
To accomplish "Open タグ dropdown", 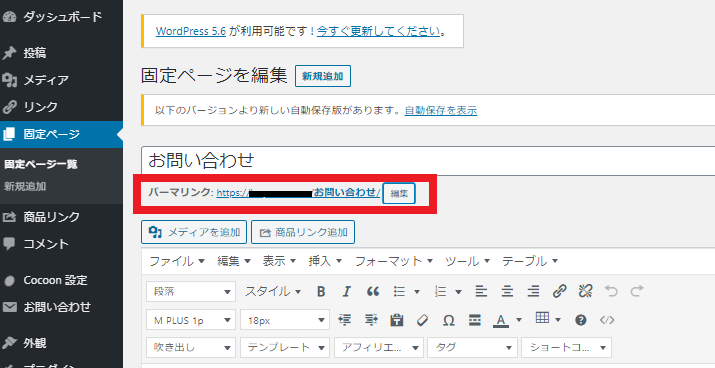I will [x=472, y=347].
